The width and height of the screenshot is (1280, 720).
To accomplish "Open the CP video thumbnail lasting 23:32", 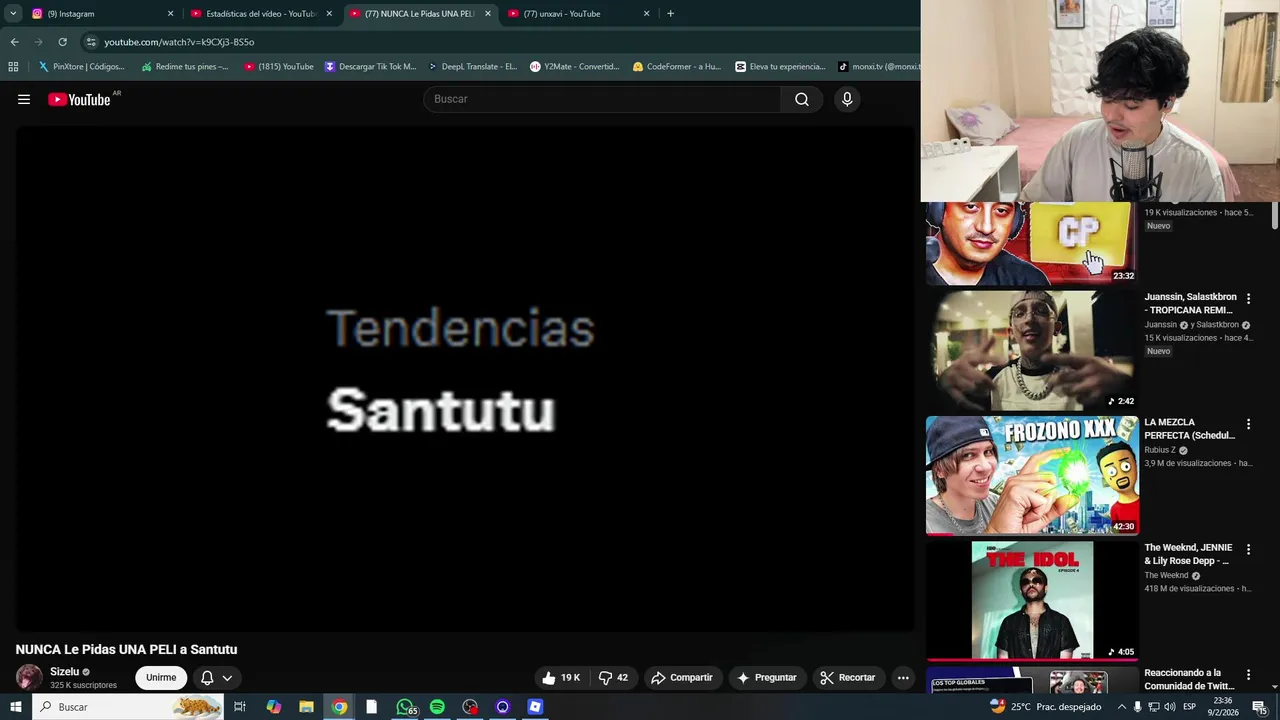I will click(1032, 243).
